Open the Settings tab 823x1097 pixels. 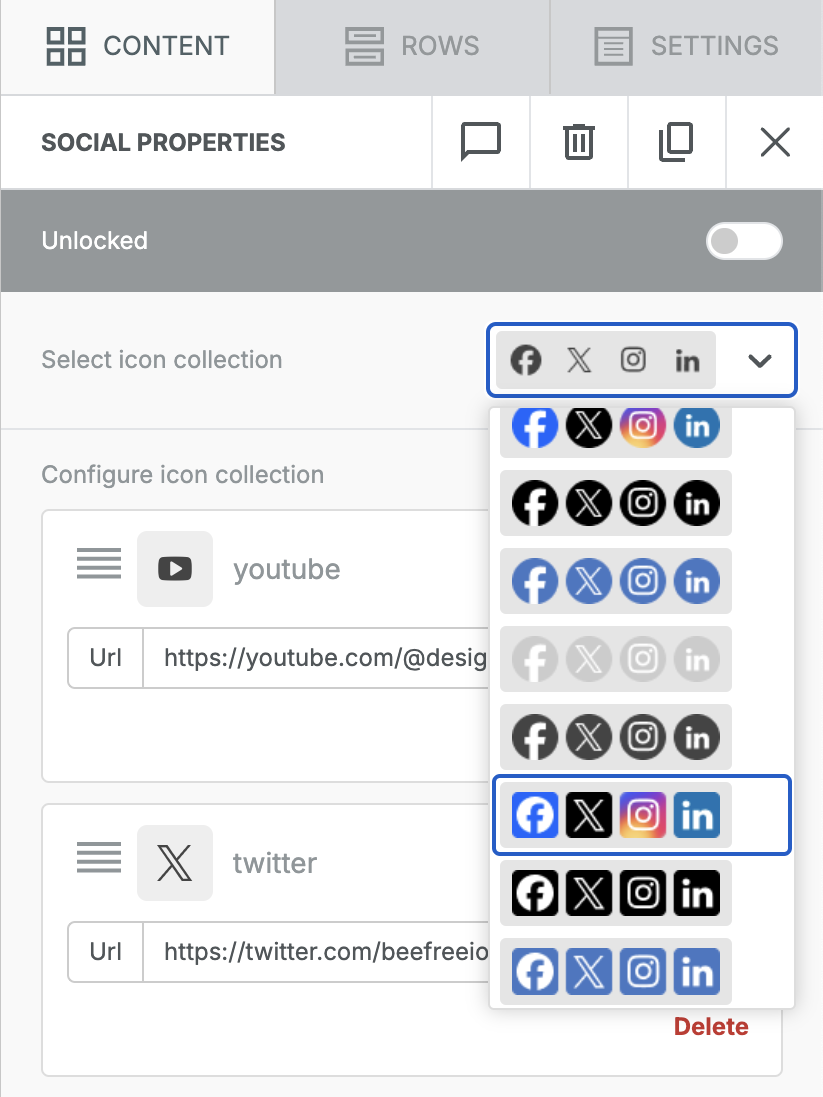pyautogui.click(x=686, y=46)
